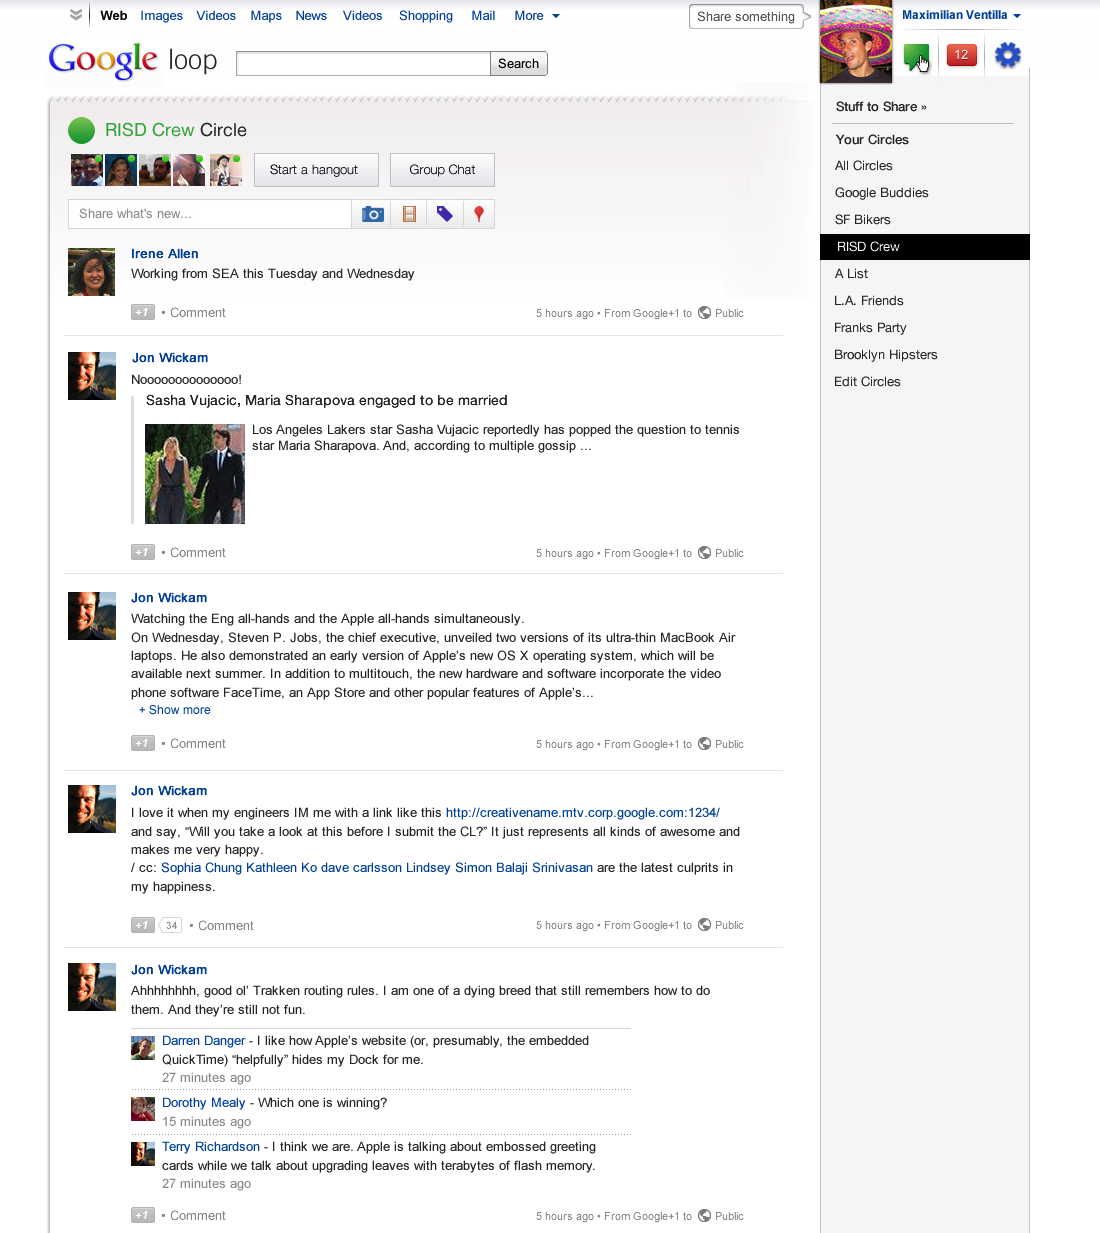Select L.A. Friends circle

point(869,301)
